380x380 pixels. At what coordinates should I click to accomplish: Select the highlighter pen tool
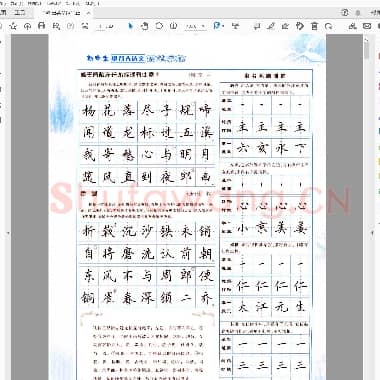271,26
